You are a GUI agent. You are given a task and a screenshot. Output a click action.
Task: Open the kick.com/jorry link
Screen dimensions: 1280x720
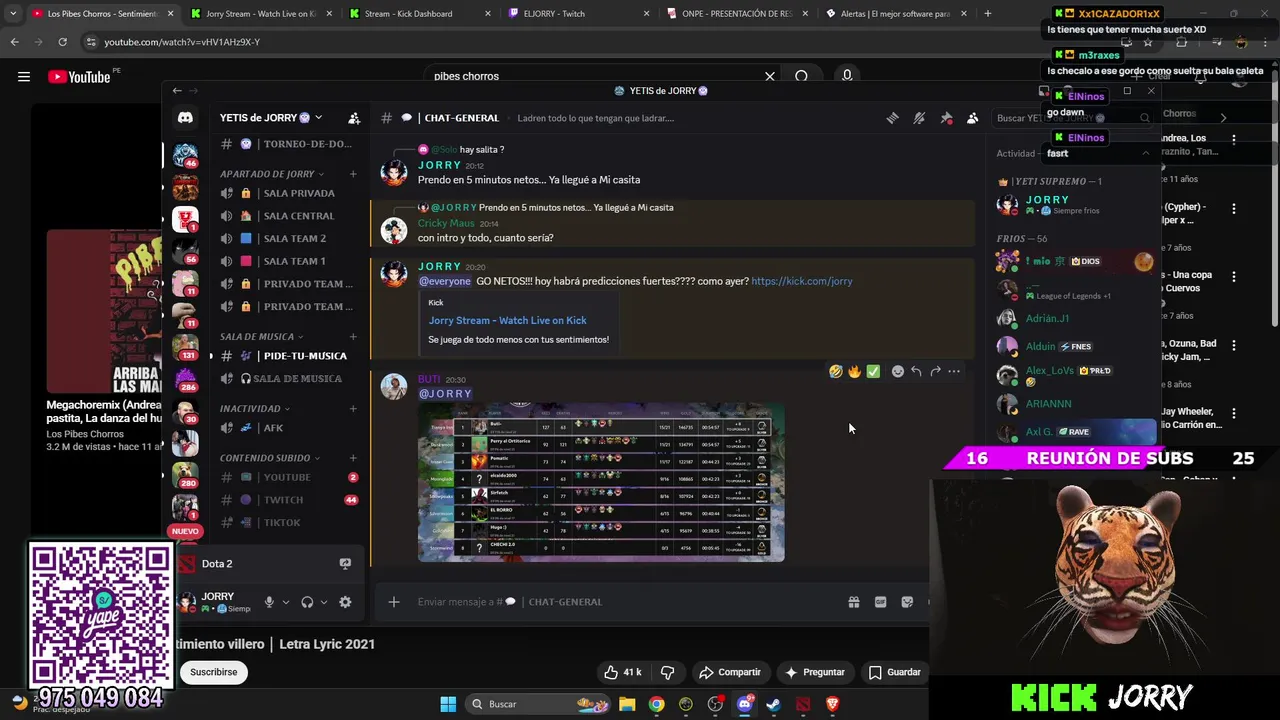click(x=802, y=281)
